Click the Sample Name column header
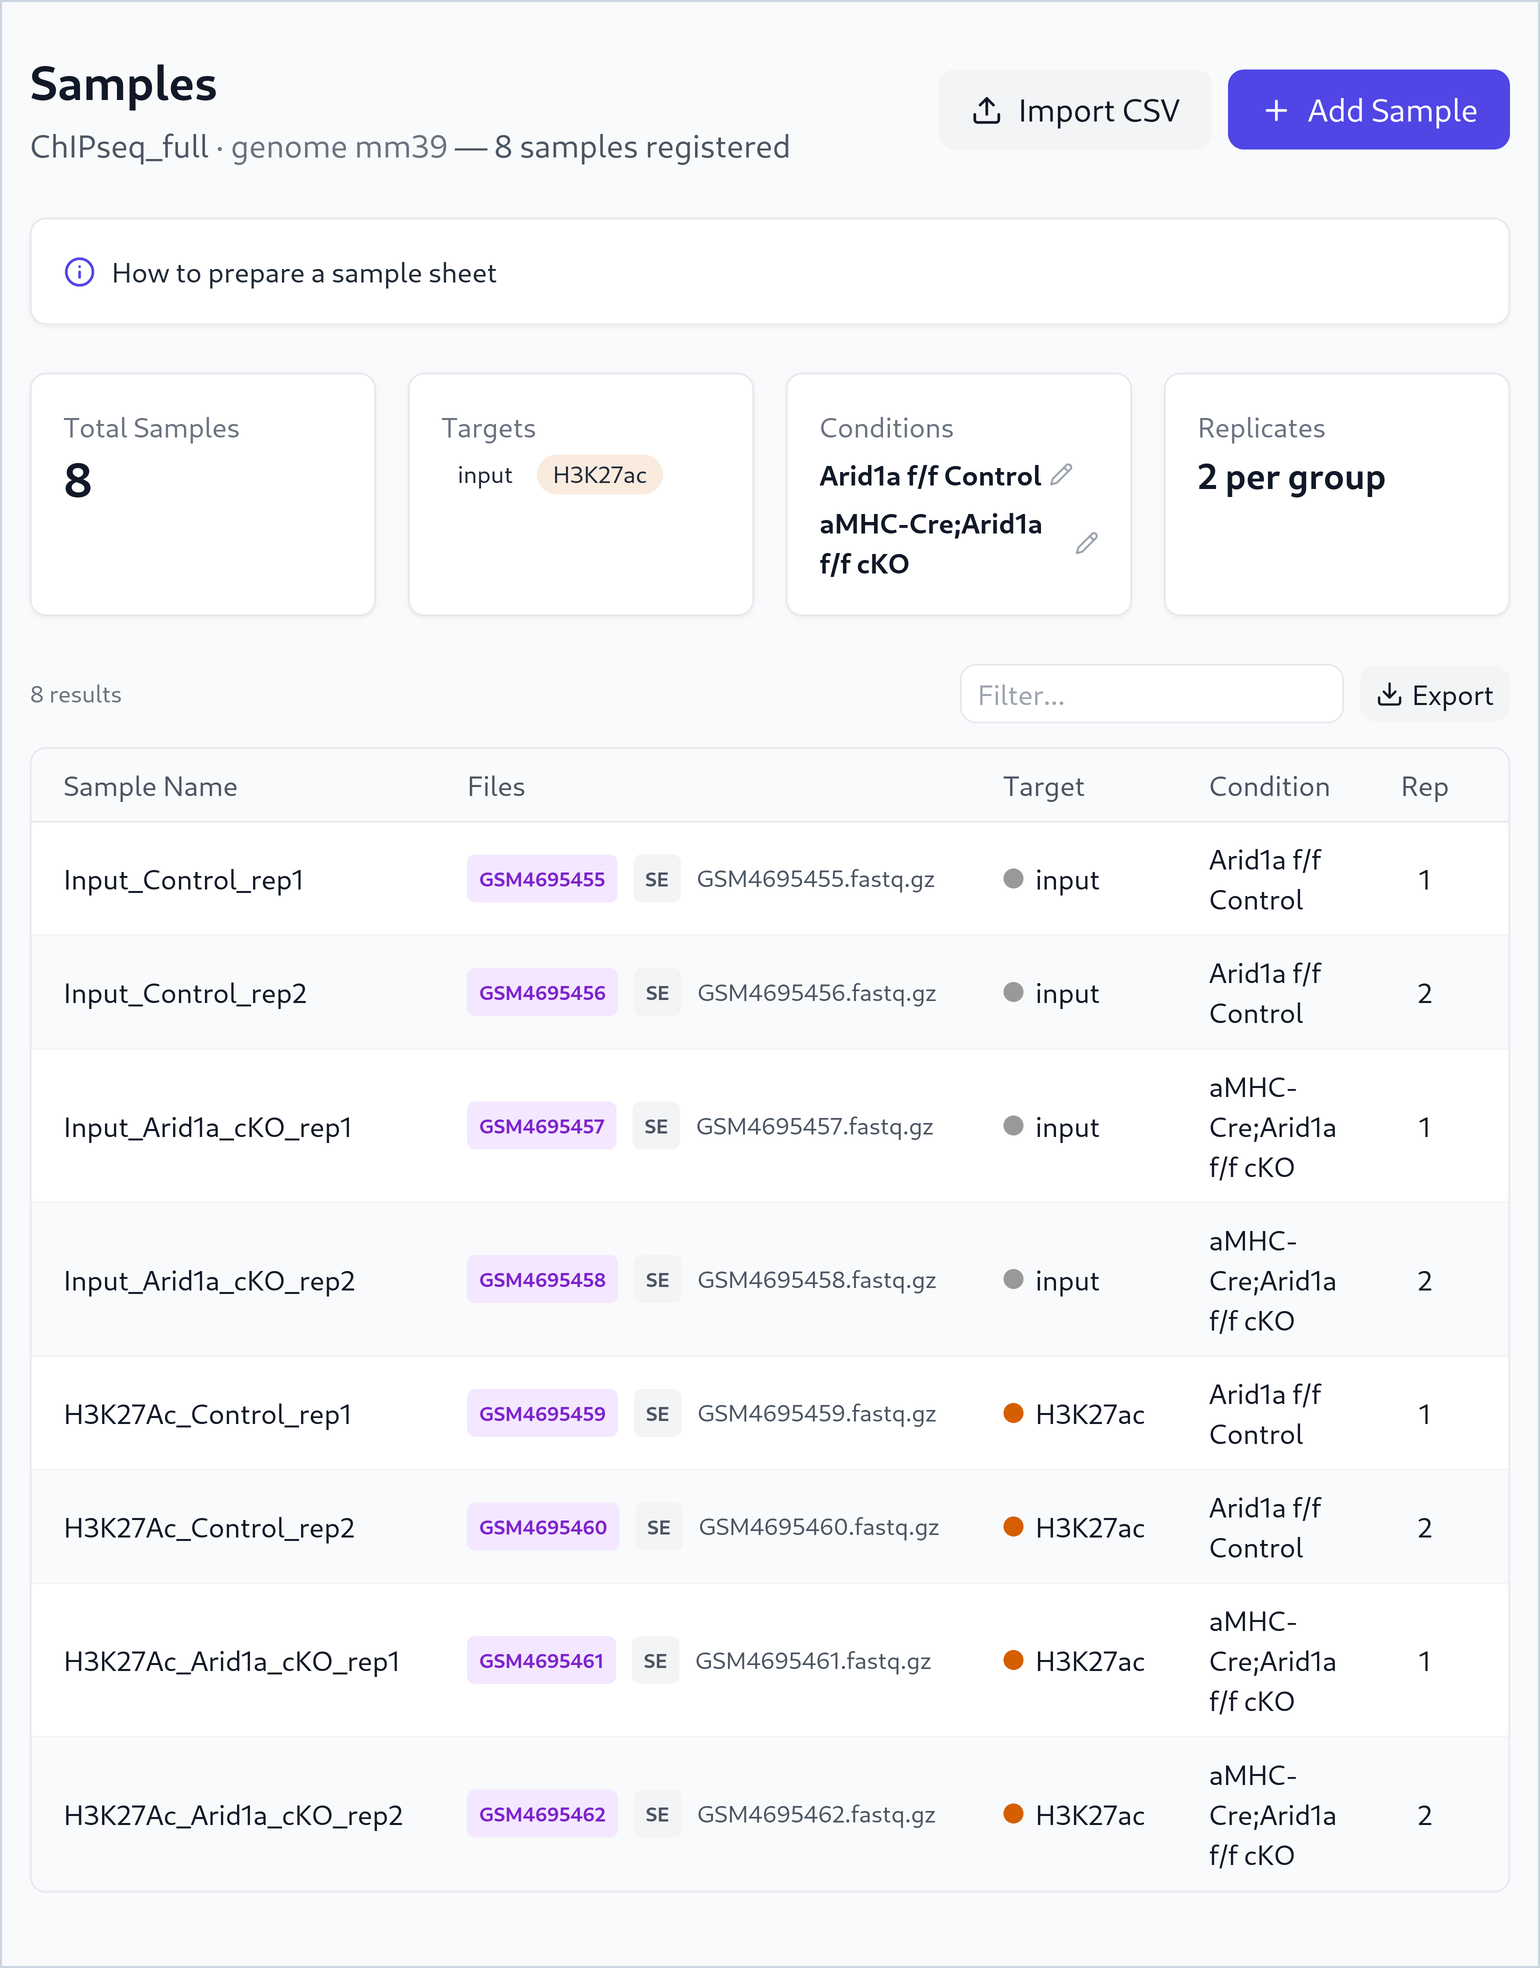 pyautogui.click(x=150, y=787)
